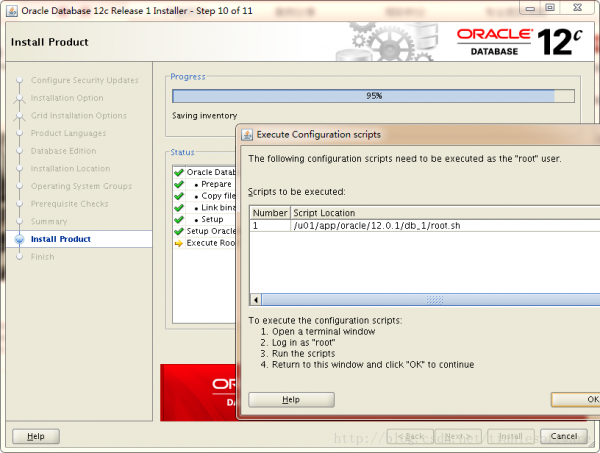Select the Finish step
This screenshot has width=600, height=453.
pyautogui.click(x=42, y=257)
